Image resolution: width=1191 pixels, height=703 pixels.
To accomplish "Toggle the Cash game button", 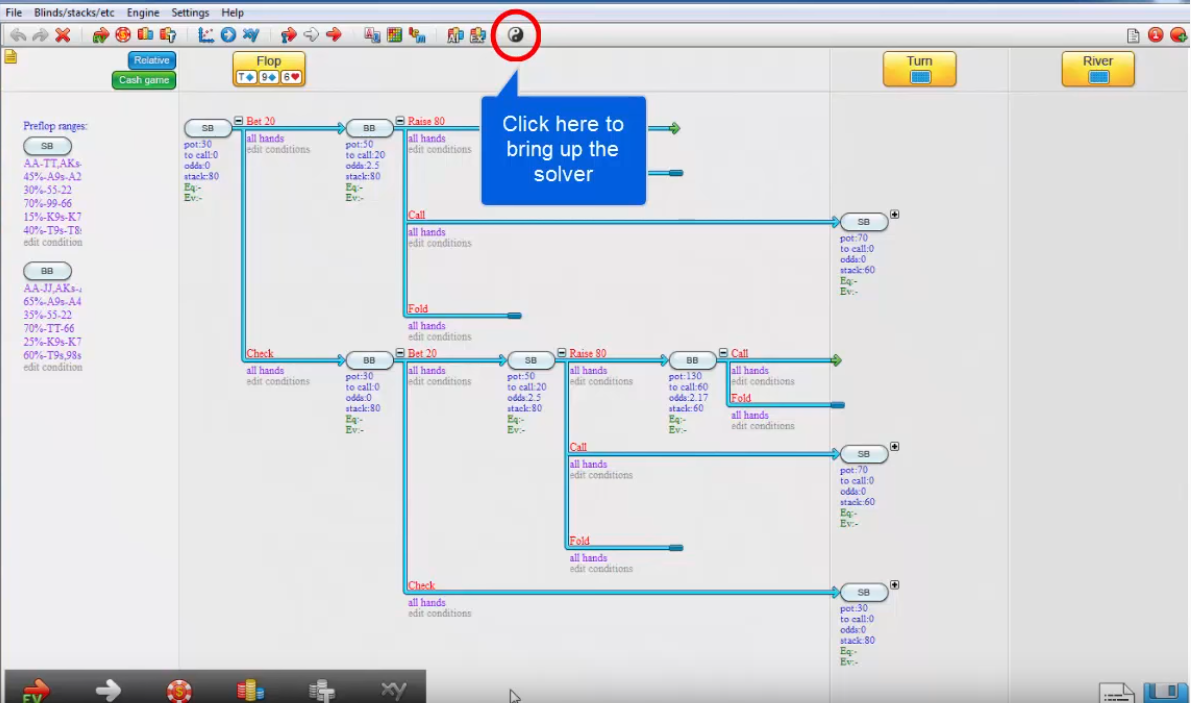I will [x=144, y=80].
